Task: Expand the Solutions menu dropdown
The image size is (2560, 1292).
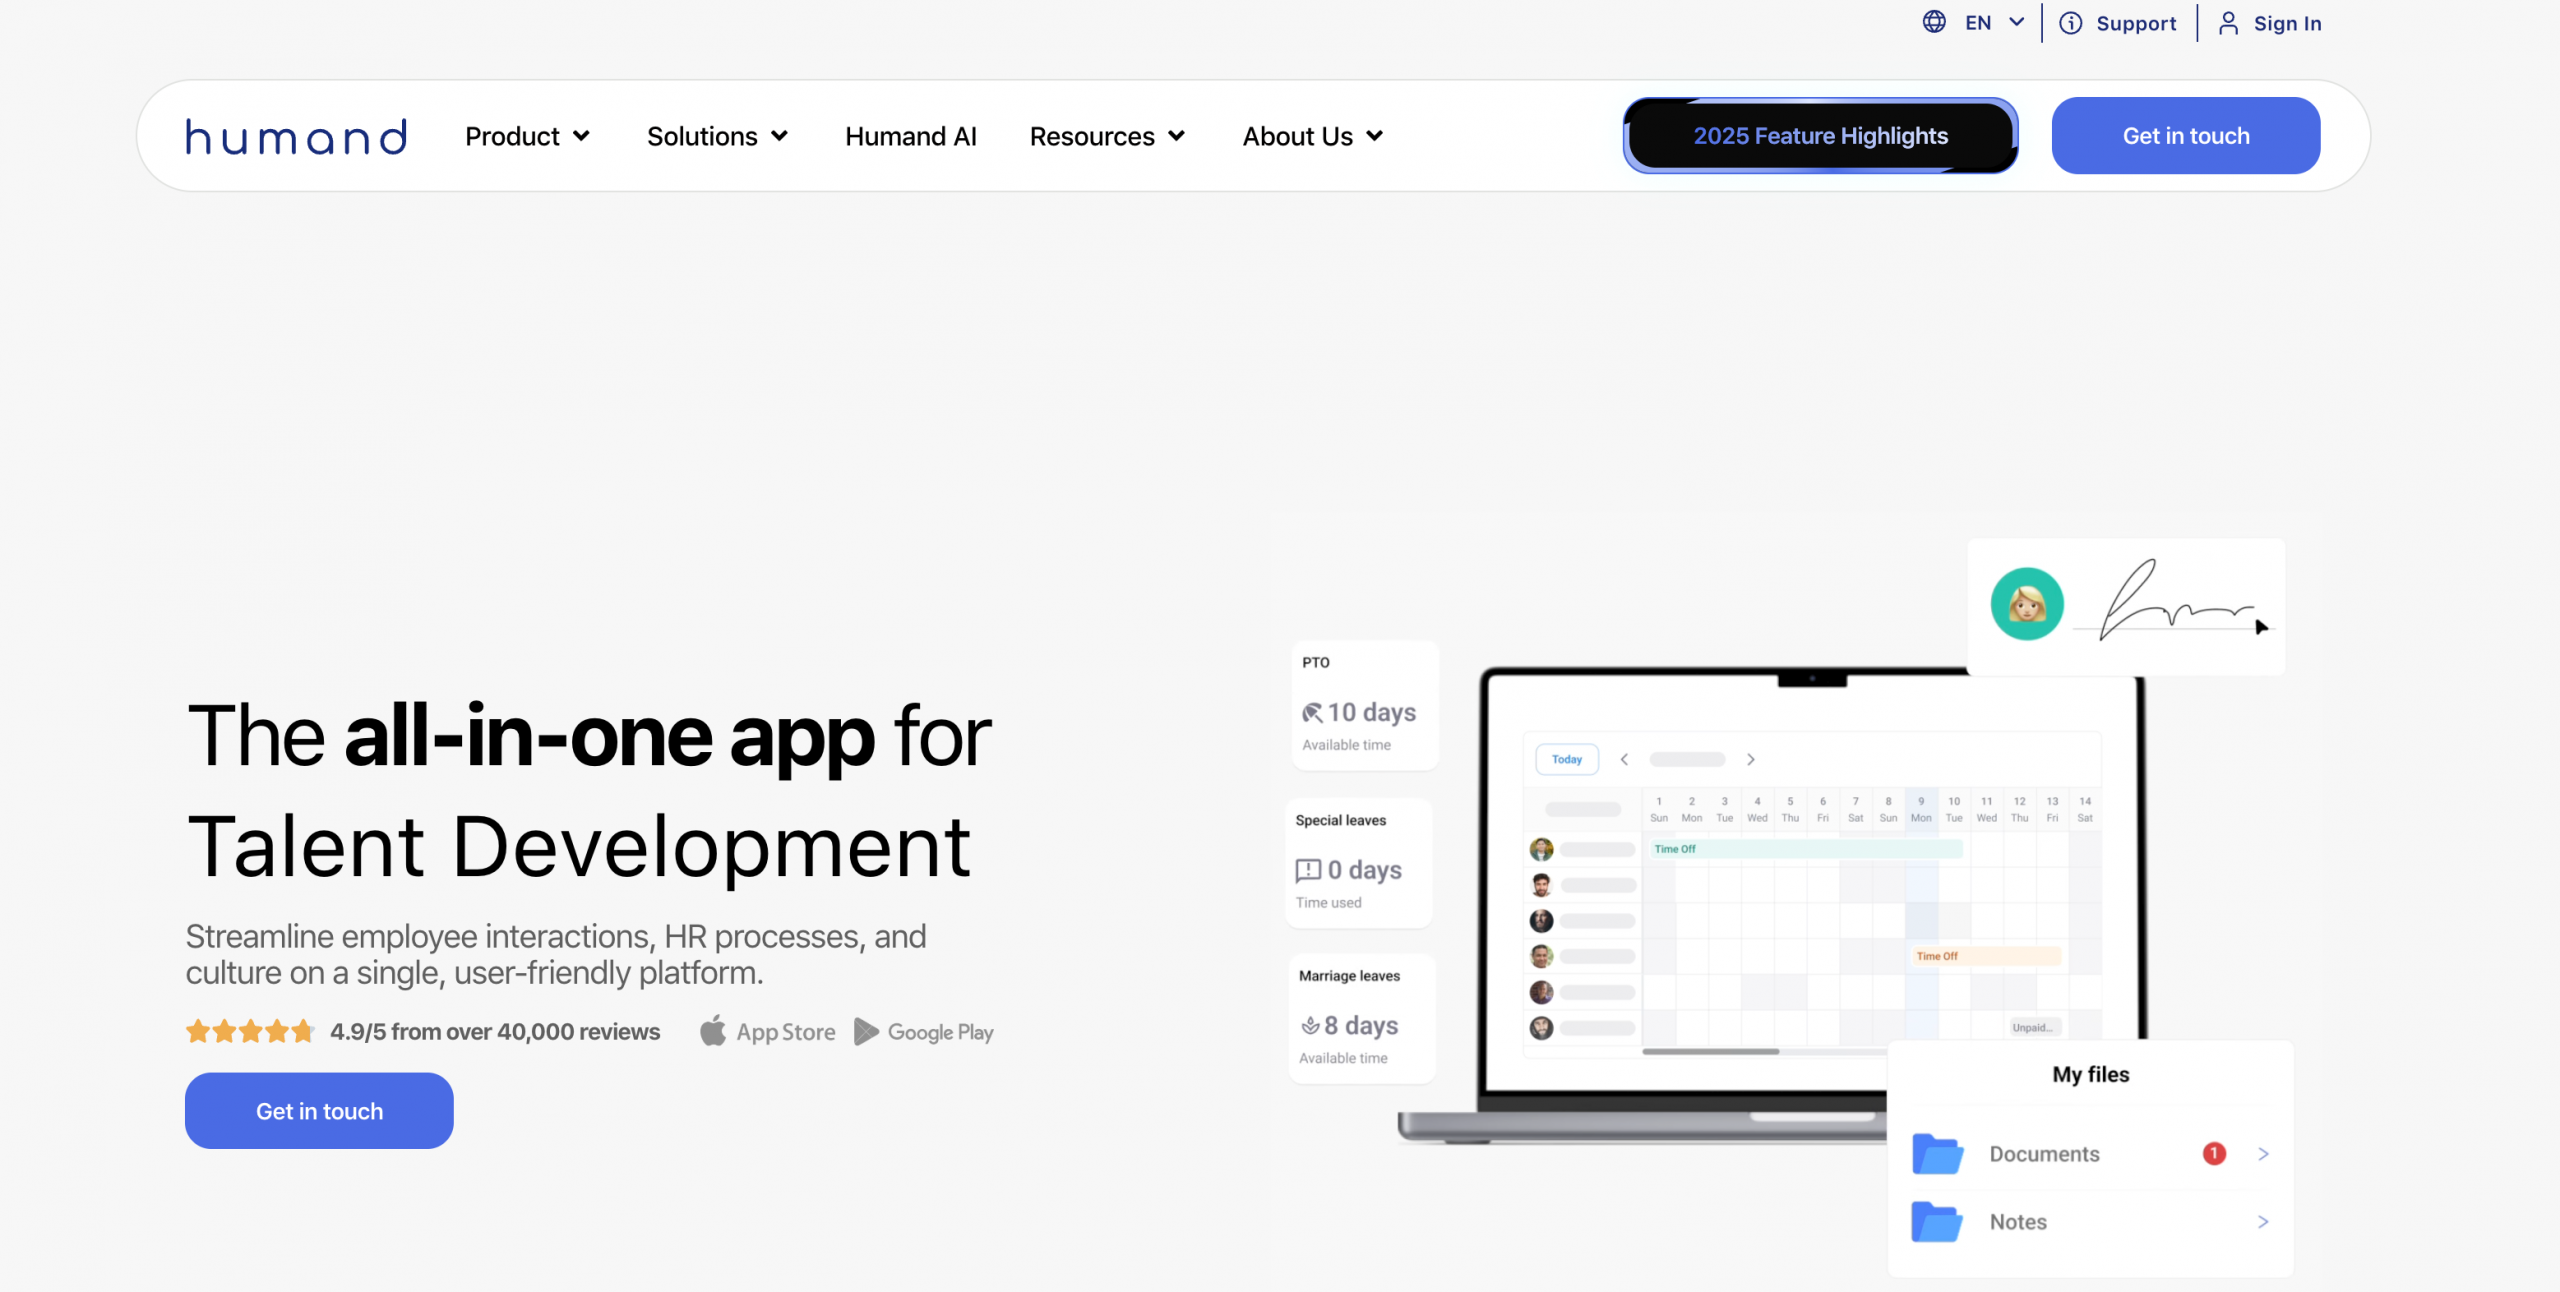Action: click(717, 136)
